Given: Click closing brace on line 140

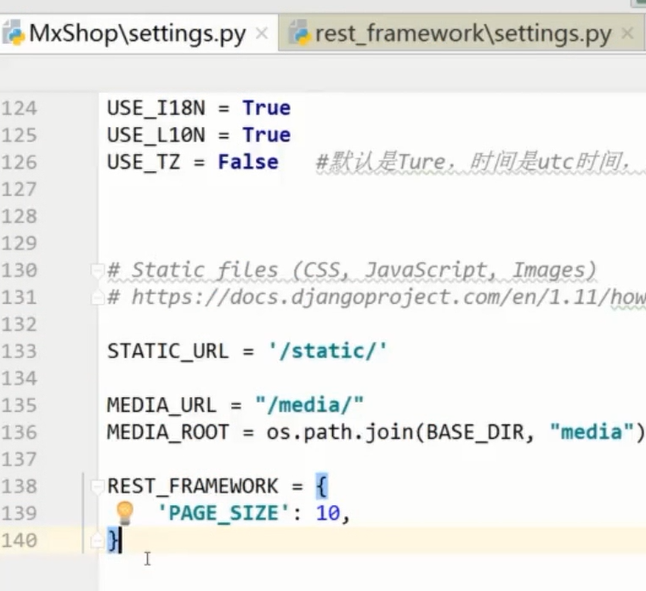Looking at the screenshot, I should pos(113,540).
